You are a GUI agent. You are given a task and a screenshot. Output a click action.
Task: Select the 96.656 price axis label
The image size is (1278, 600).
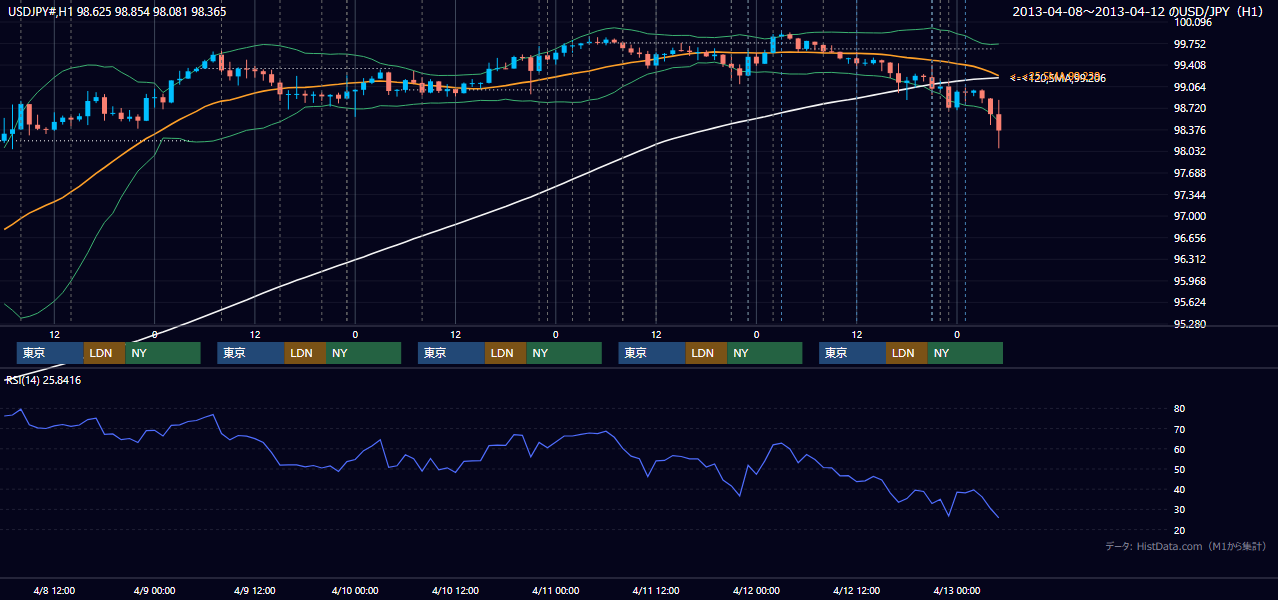pyautogui.click(x=1191, y=238)
